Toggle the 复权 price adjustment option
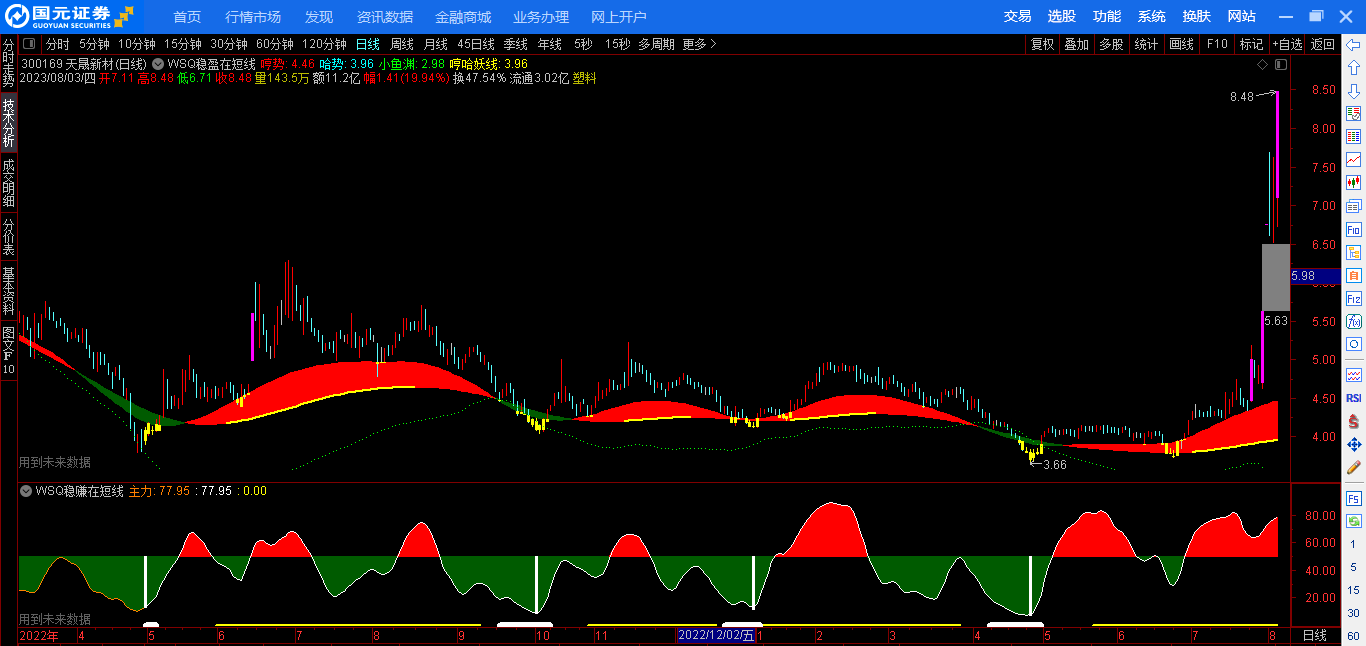Viewport: 1366px width, 646px height. (x=1042, y=44)
